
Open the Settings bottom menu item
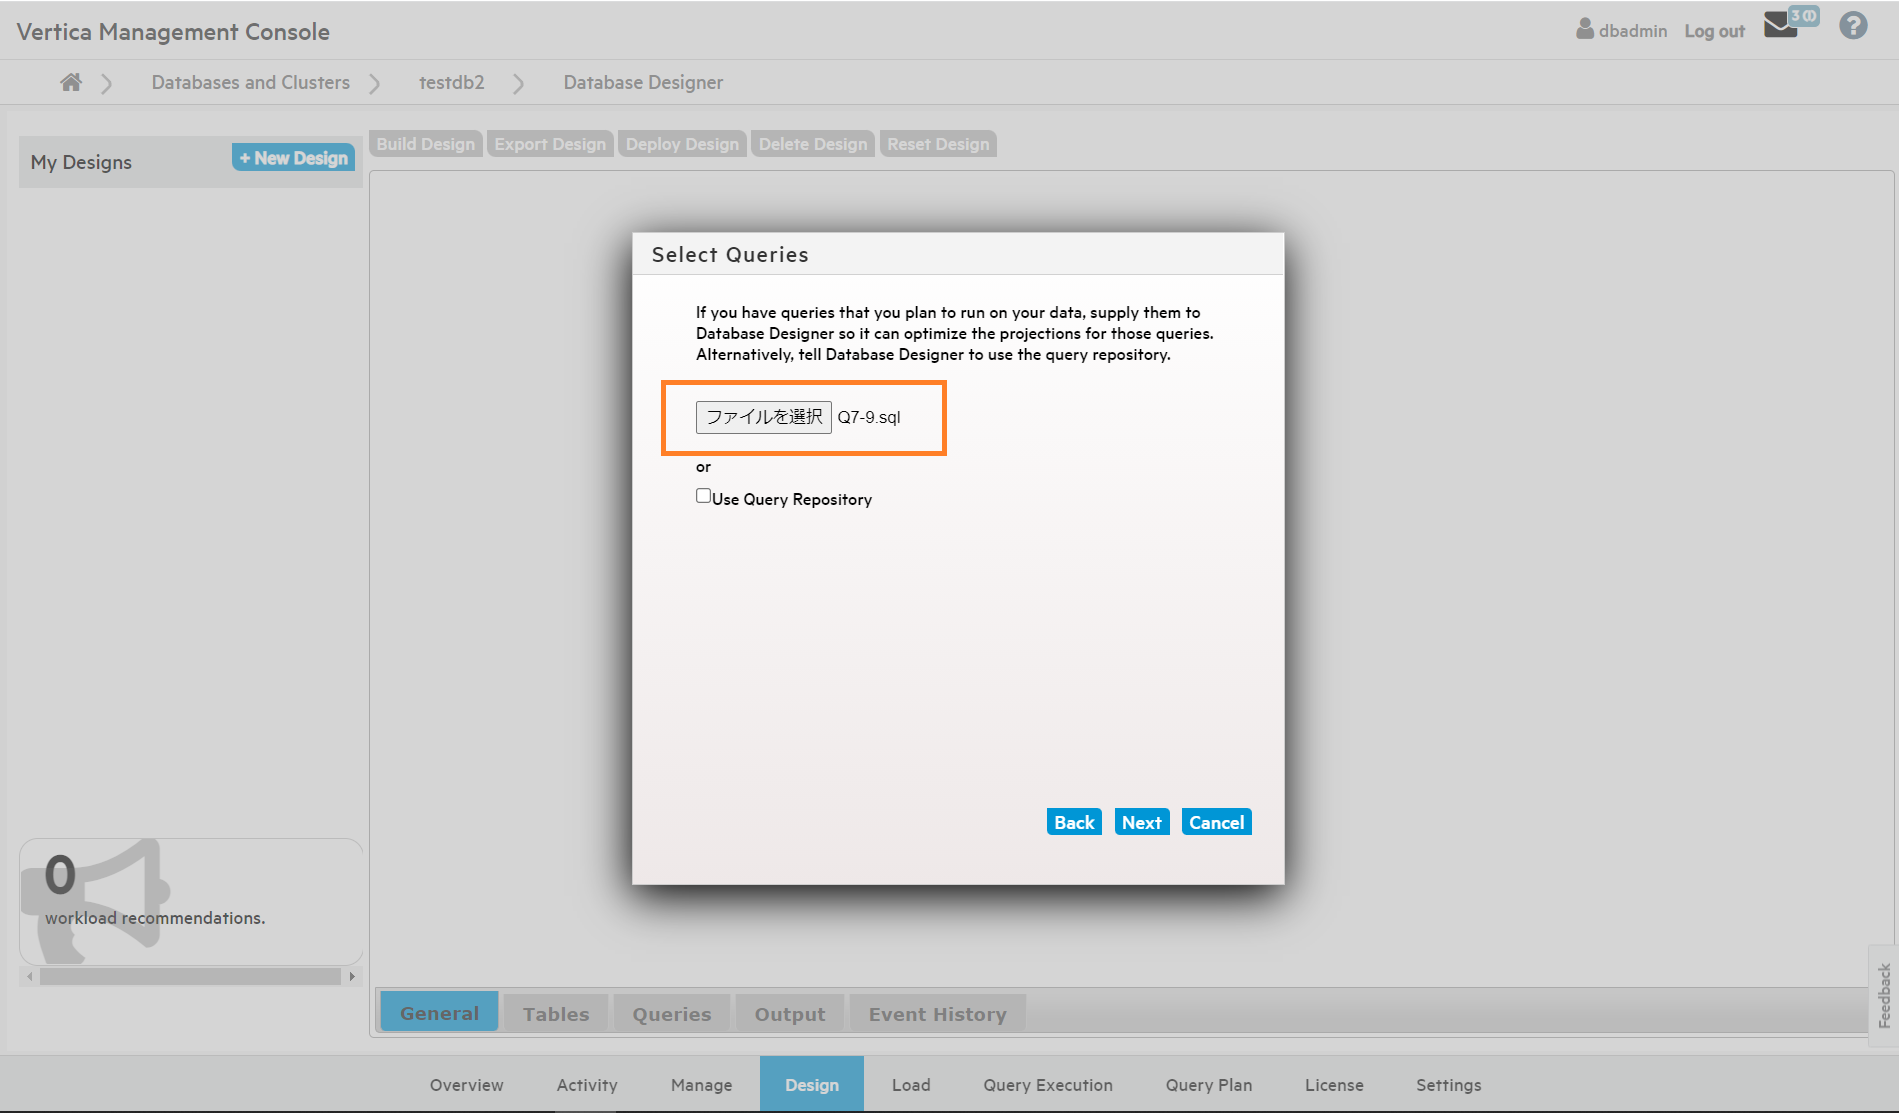pyautogui.click(x=1449, y=1085)
